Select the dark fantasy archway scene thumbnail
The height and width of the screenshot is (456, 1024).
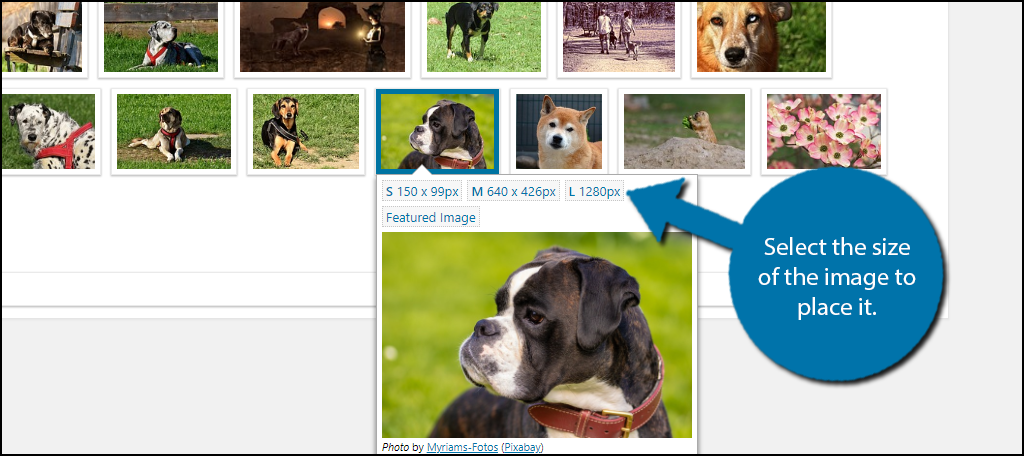pos(322,36)
